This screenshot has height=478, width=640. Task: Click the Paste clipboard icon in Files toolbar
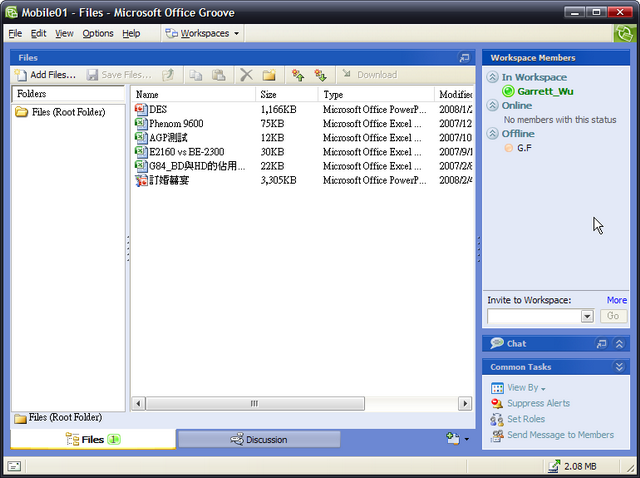(219, 75)
